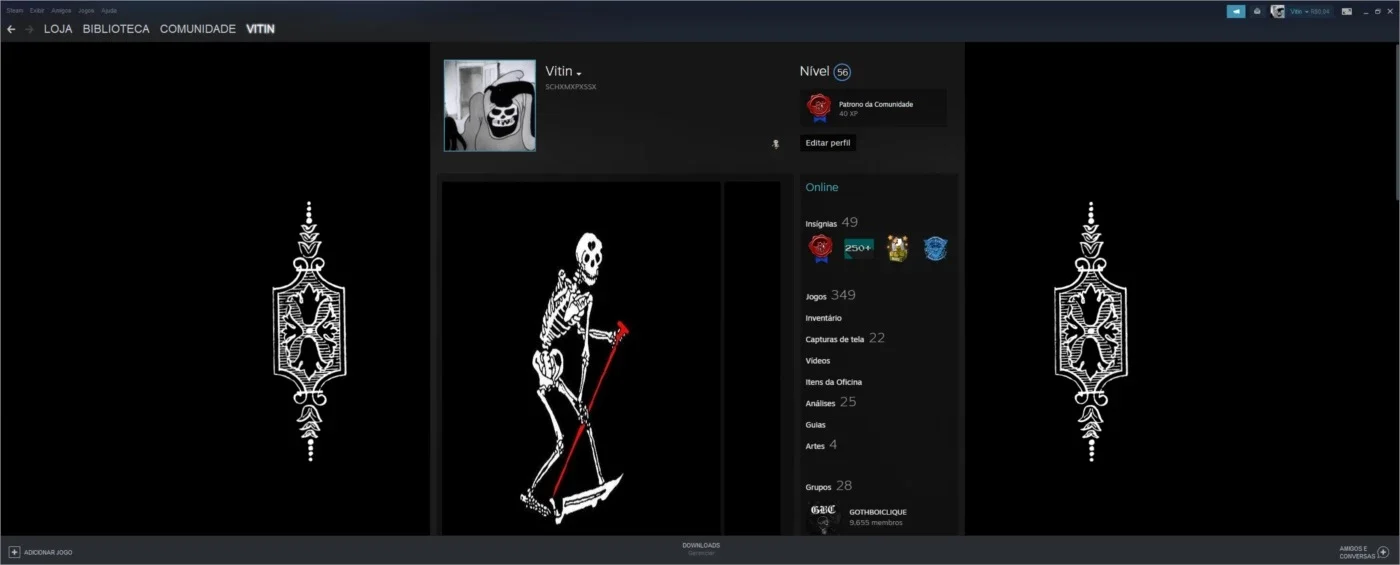Open the Ajuda menu
The height and width of the screenshot is (565, 1400).
point(109,10)
